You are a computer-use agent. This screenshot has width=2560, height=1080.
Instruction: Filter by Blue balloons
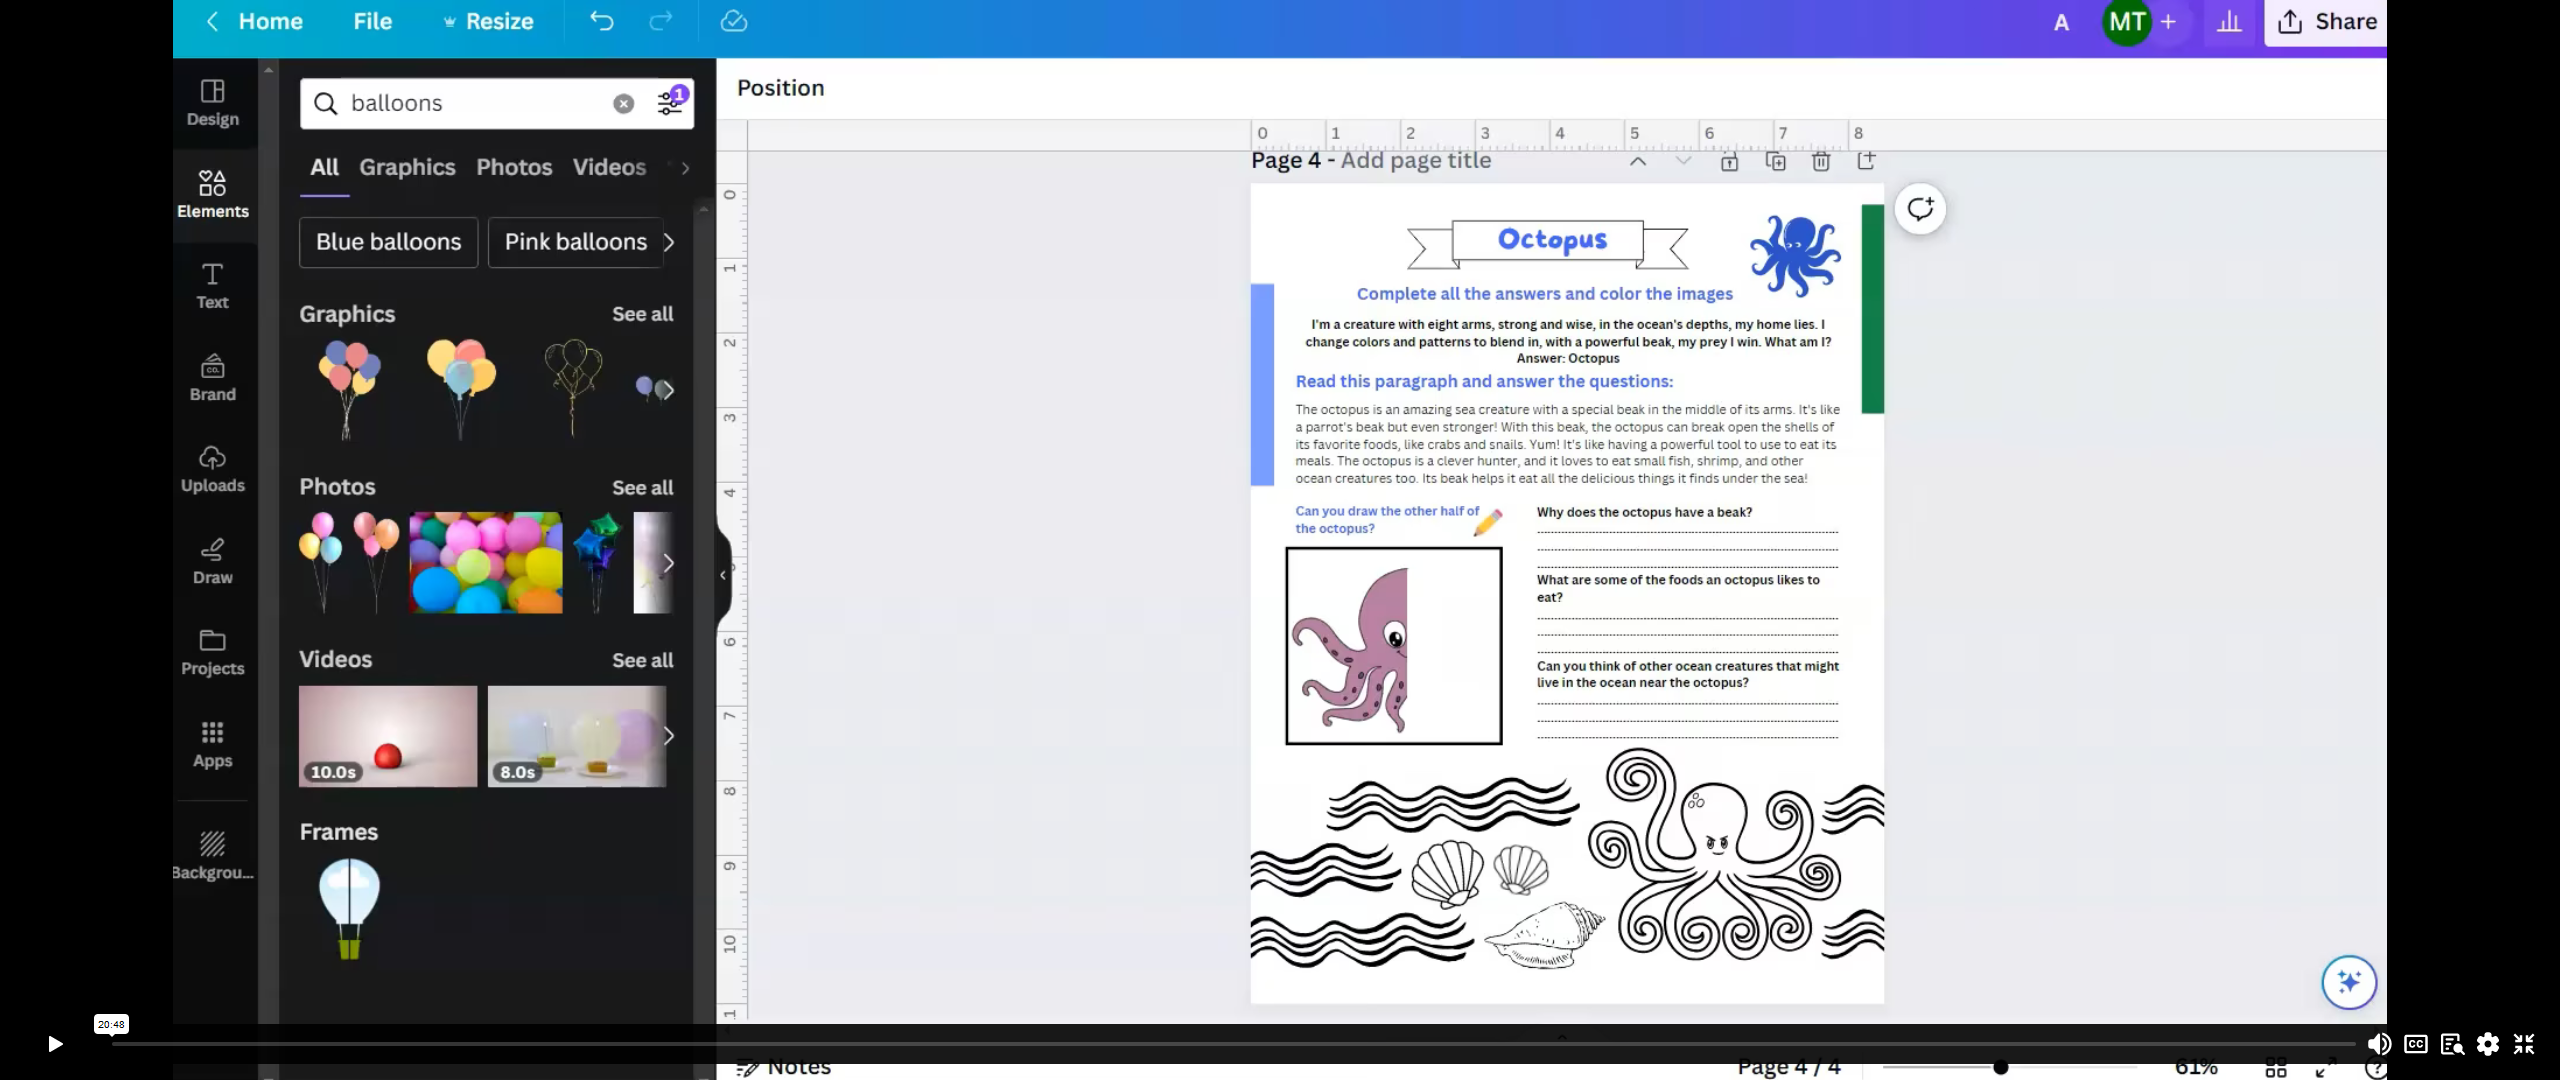pyautogui.click(x=388, y=242)
